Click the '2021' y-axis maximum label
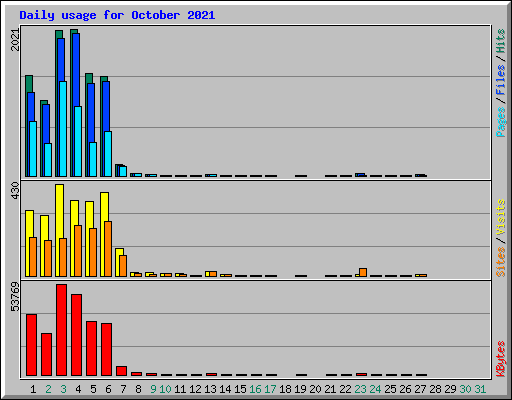This screenshot has height=400, width=512. [15, 40]
